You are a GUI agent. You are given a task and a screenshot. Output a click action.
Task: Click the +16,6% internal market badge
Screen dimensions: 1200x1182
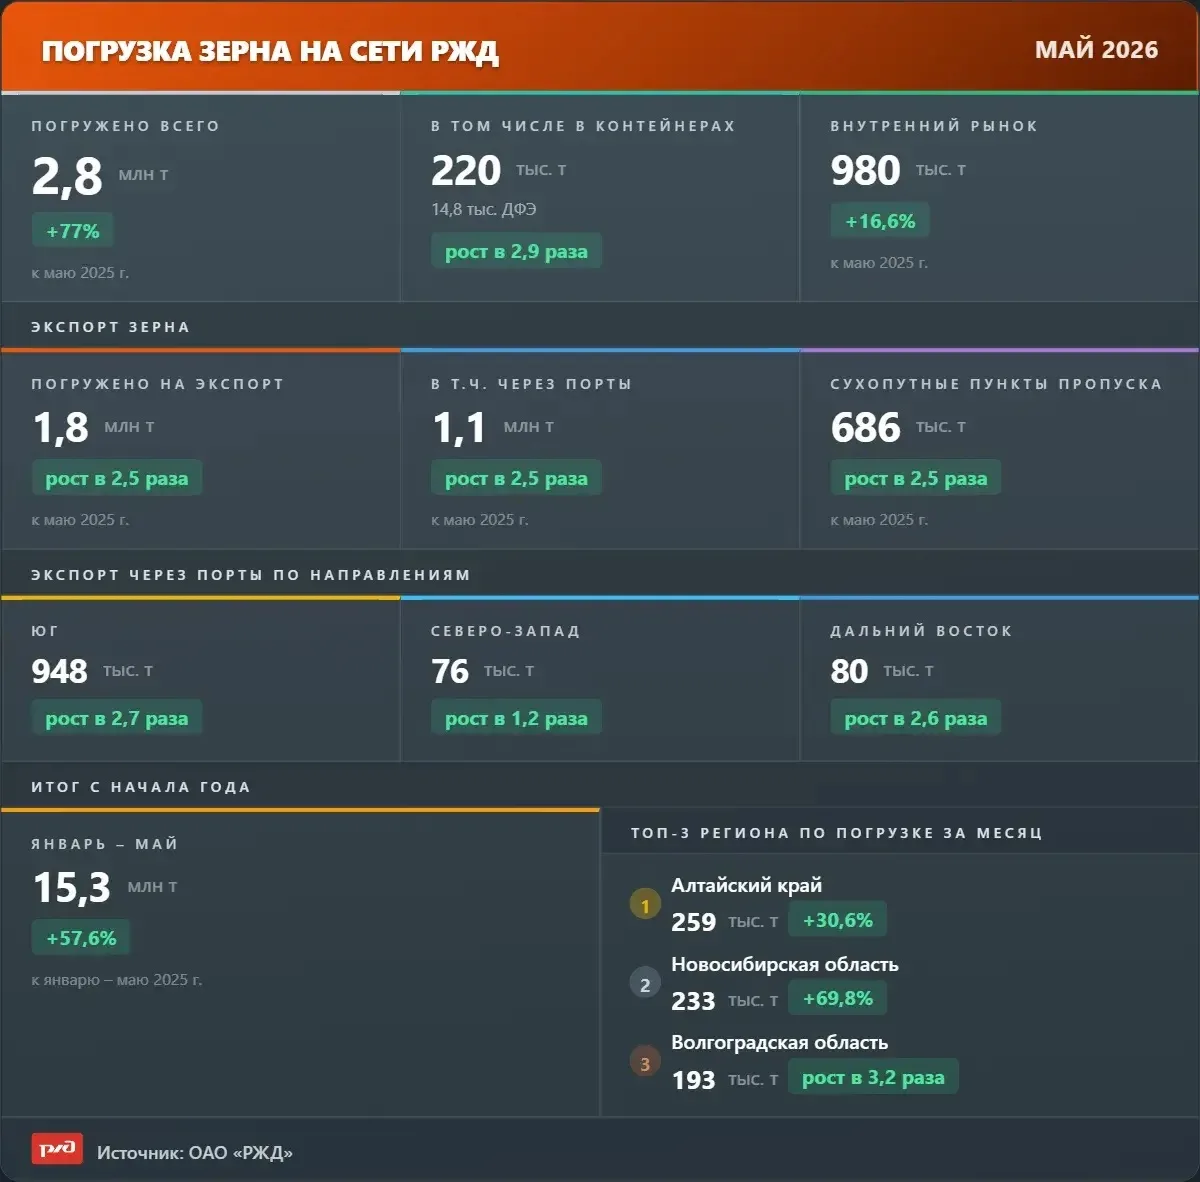click(x=880, y=221)
